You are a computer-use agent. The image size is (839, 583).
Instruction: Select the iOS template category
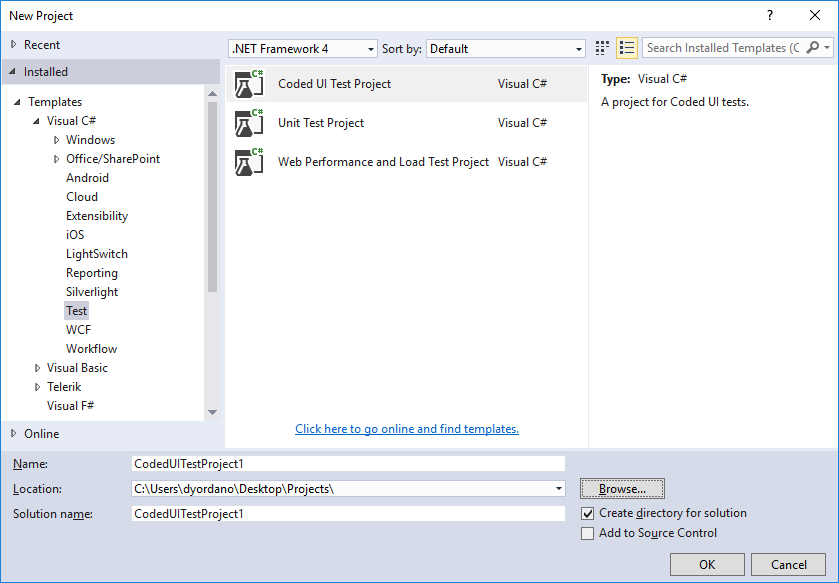coord(75,235)
